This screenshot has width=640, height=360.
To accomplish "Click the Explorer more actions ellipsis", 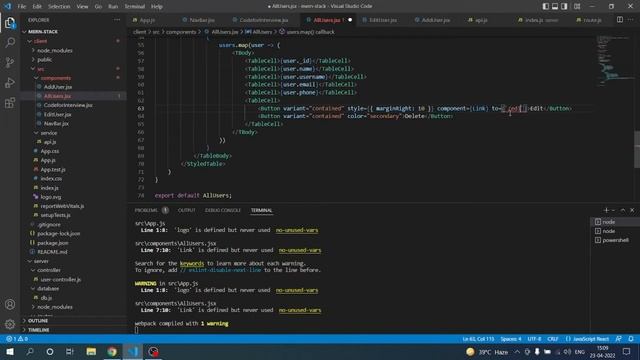I will pyautogui.click(x=117, y=20).
